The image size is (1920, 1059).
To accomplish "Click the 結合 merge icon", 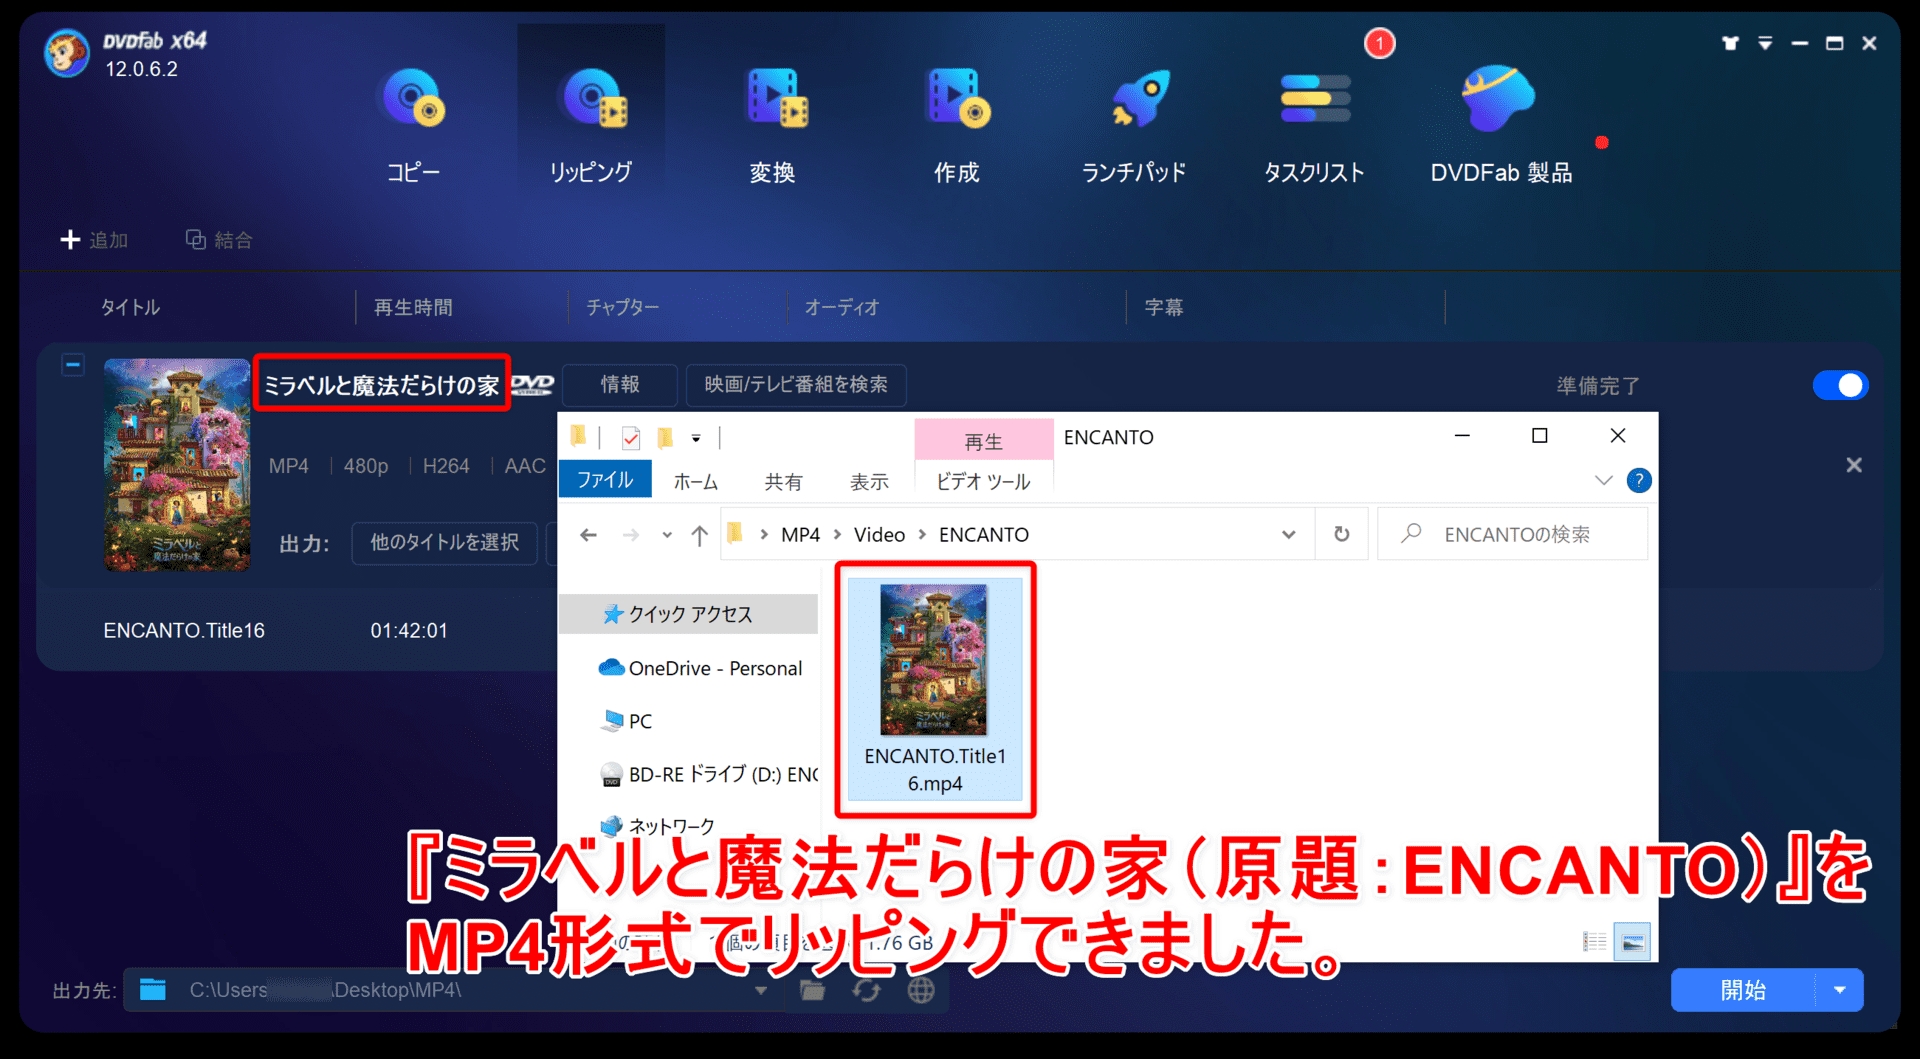I will (x=196, y=240).
